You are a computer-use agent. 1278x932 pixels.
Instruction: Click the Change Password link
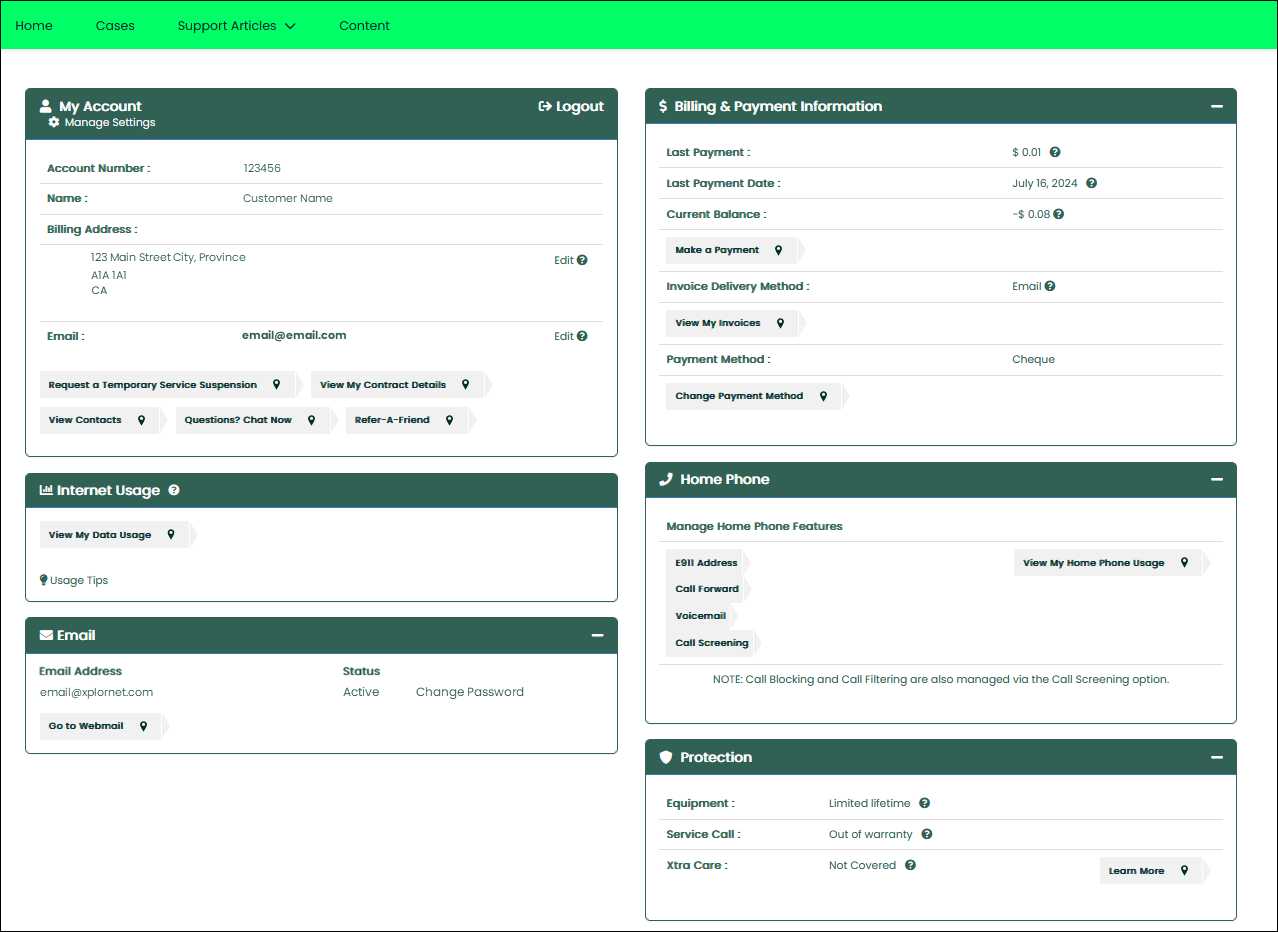pos(469,692)
